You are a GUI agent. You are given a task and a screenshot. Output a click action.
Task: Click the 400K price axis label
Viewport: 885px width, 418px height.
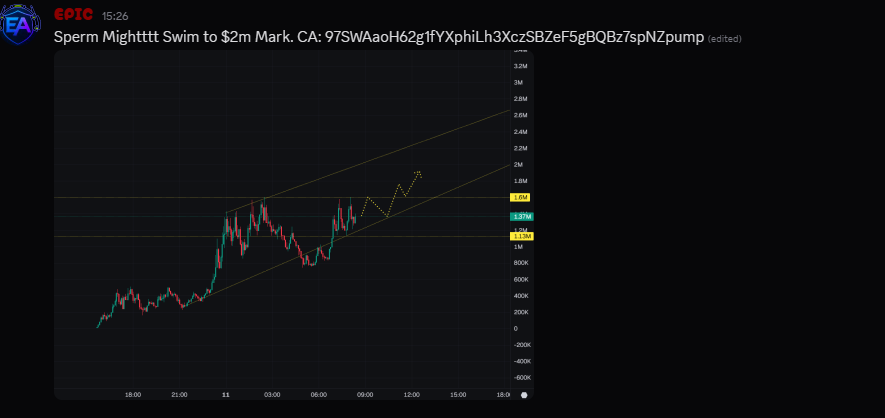click(521, 296)
